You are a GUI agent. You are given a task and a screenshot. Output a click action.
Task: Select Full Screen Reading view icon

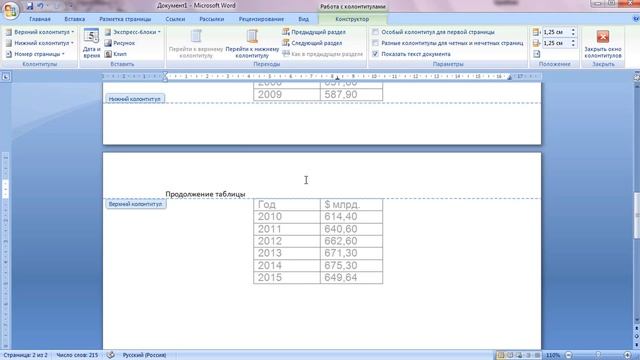(510, 355)
